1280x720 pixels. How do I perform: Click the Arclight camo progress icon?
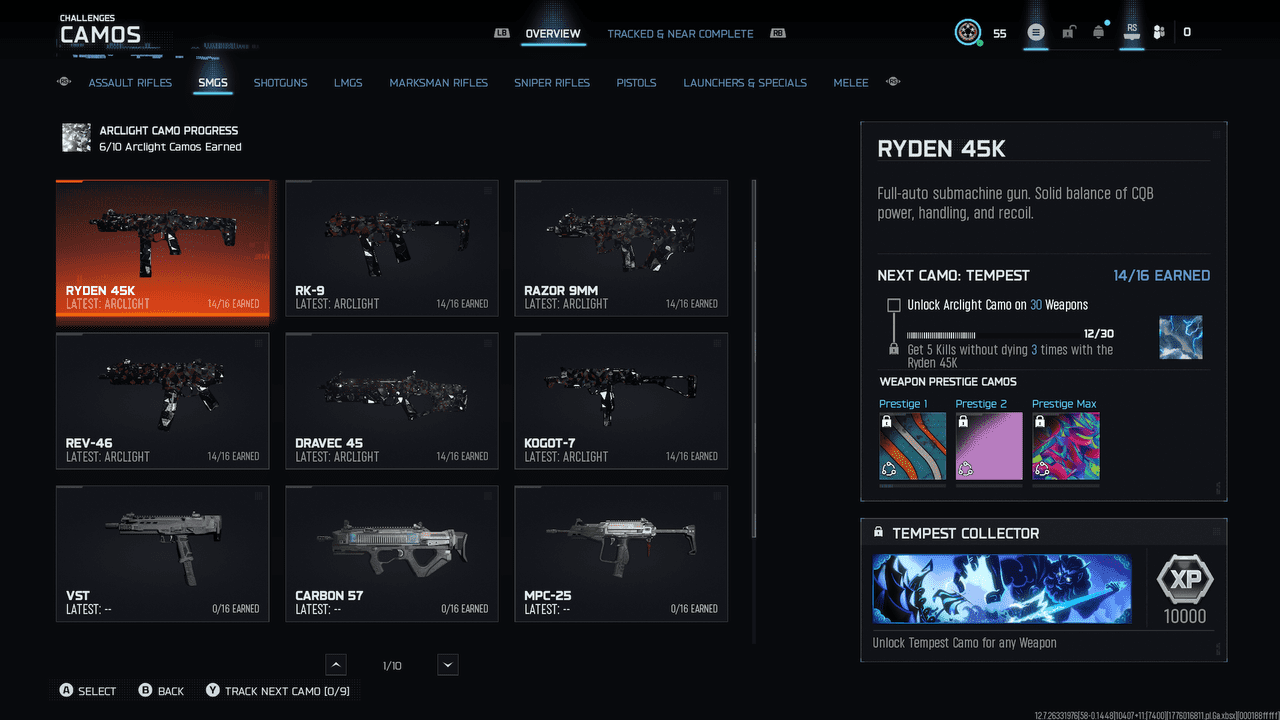[76, 138]
